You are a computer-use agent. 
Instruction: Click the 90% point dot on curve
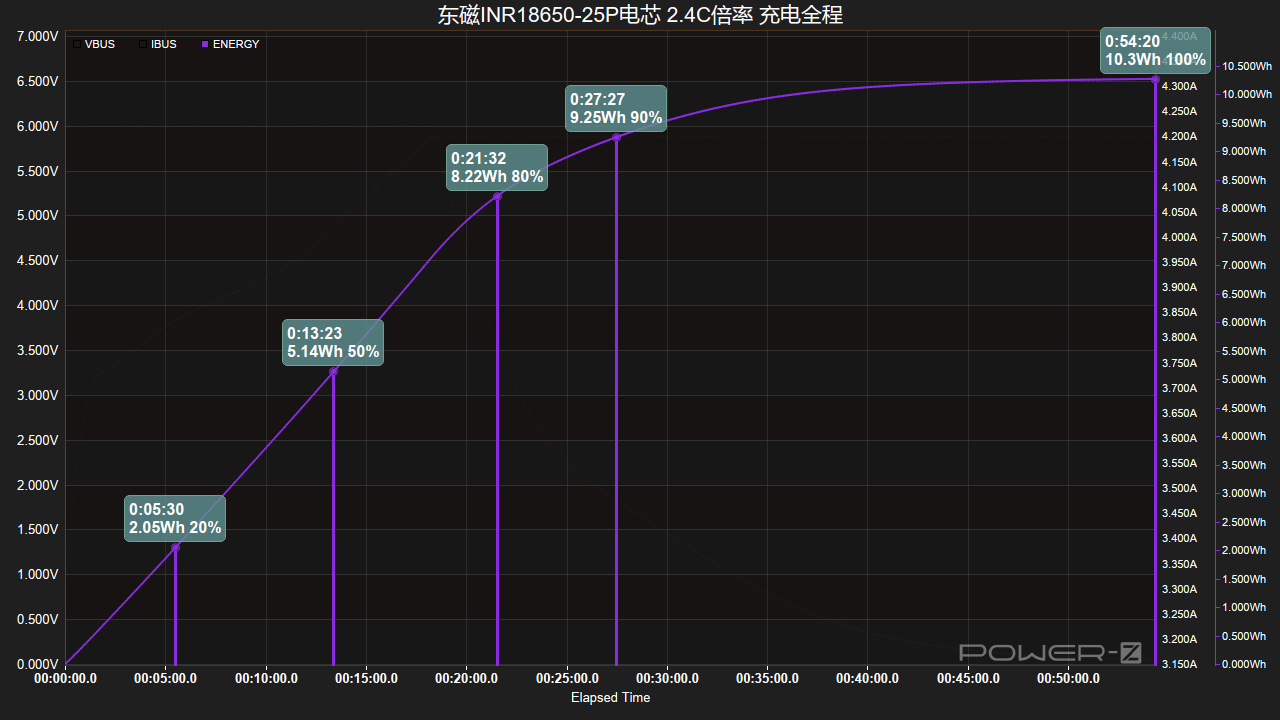tap(616, 137)
